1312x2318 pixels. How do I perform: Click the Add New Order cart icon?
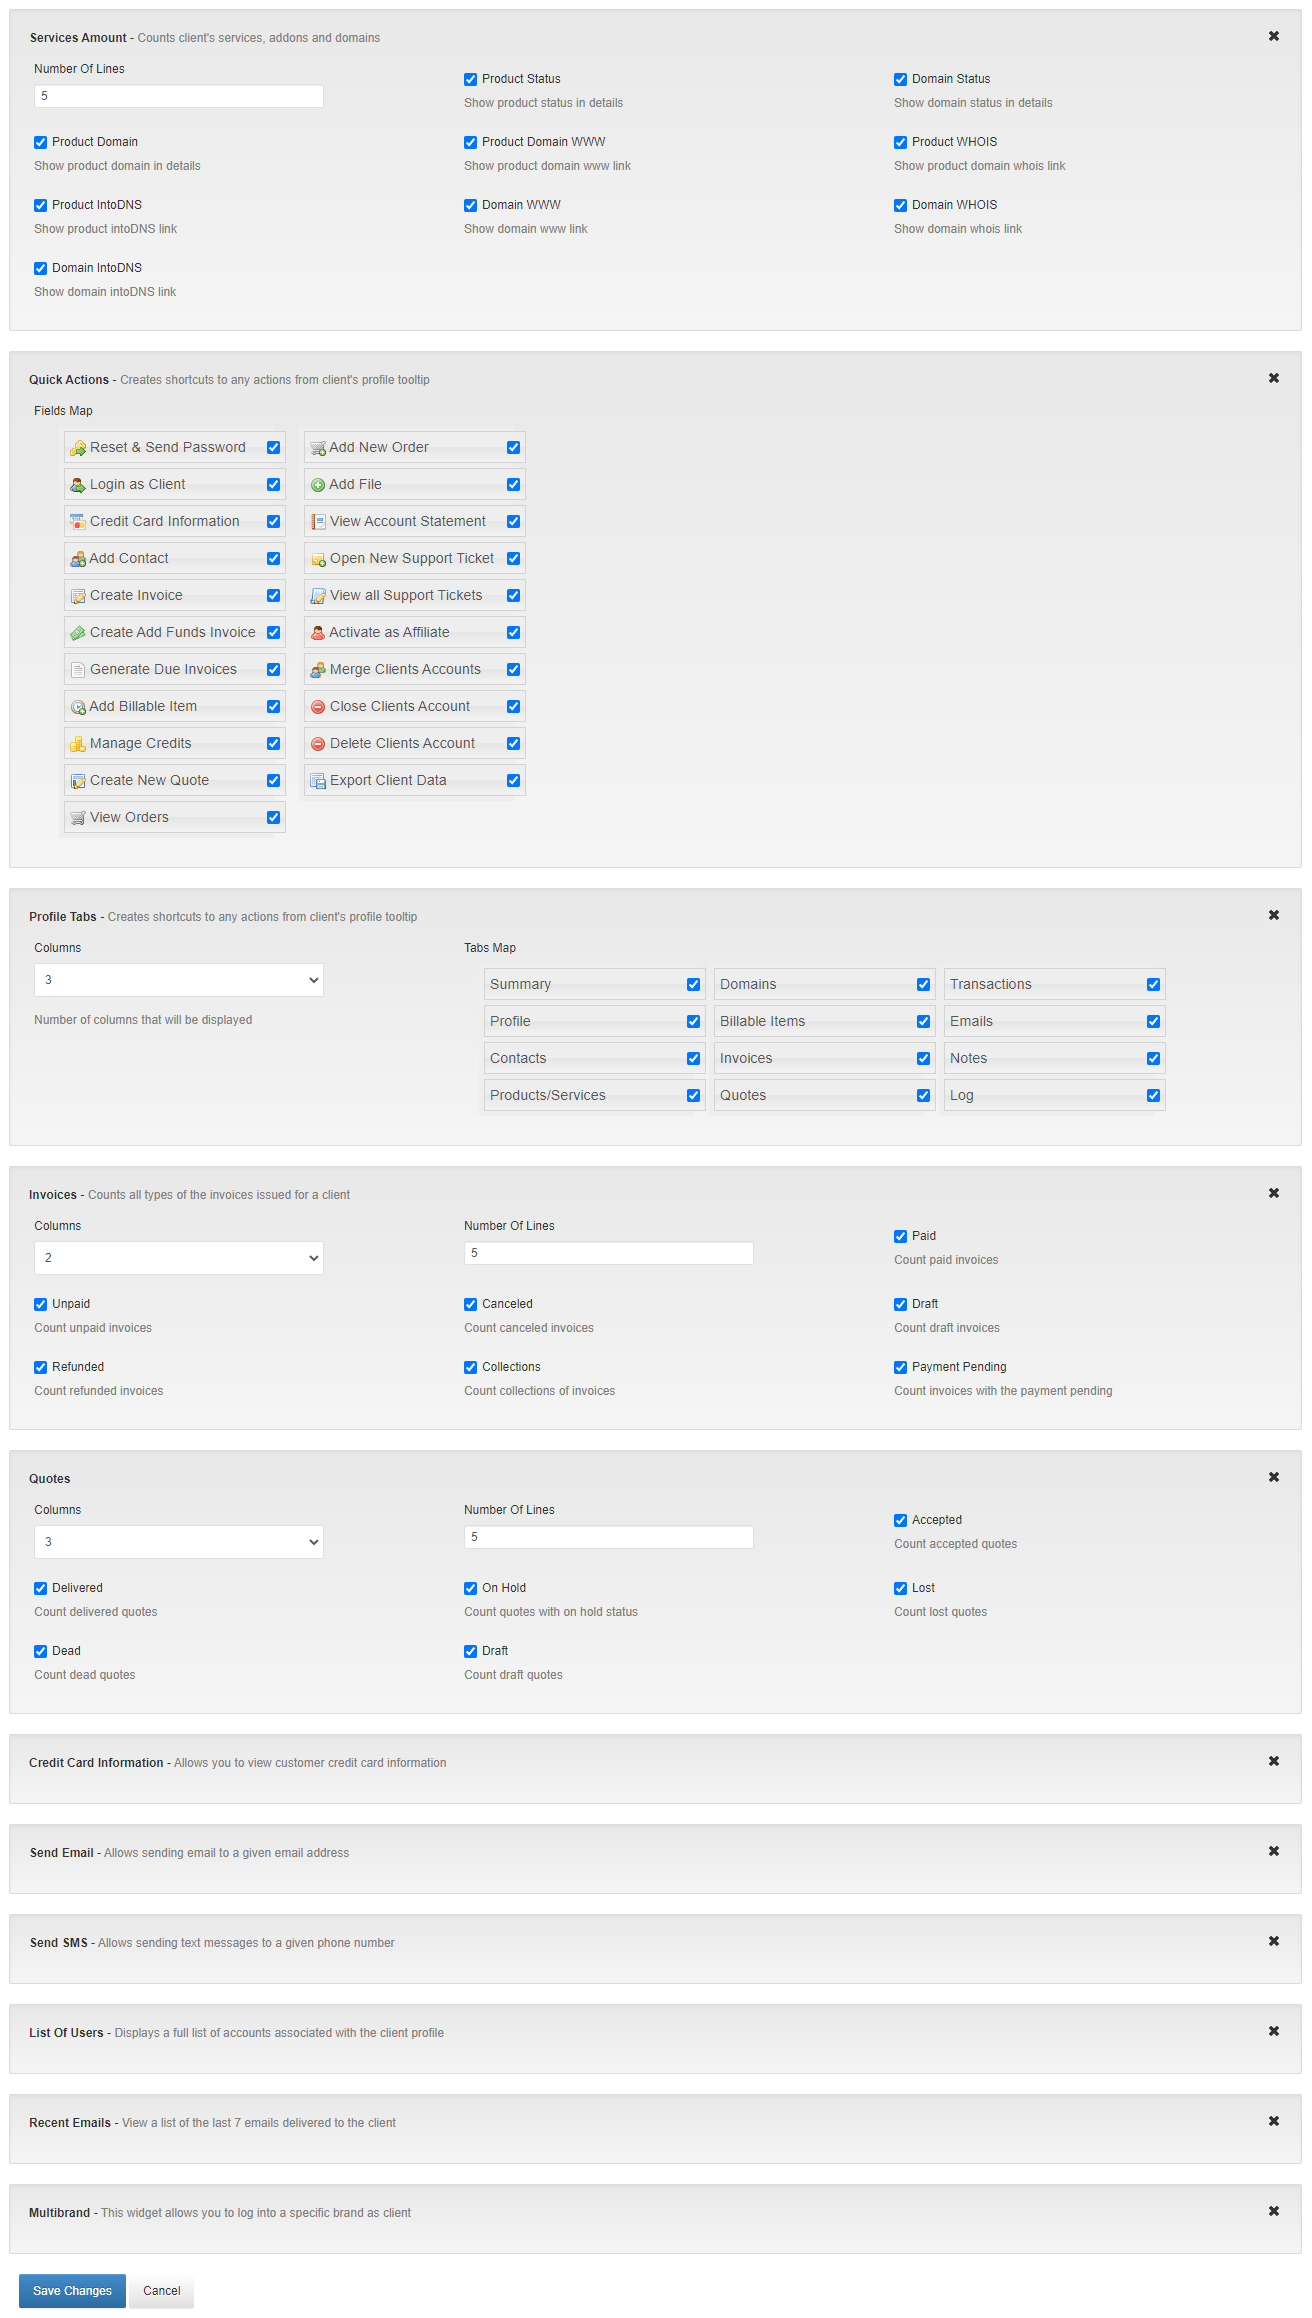point(317,448)
